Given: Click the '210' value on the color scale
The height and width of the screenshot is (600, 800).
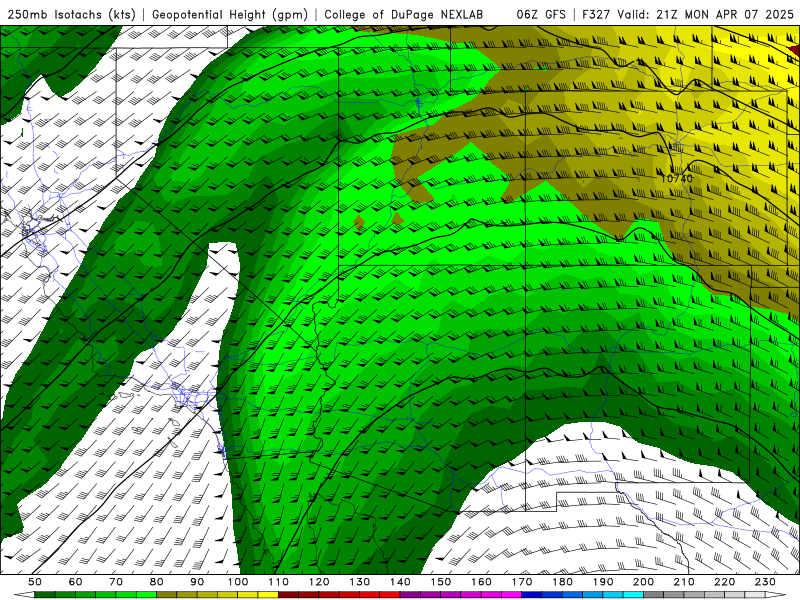Looking at the screenshot, I should [x=684, y=582].
